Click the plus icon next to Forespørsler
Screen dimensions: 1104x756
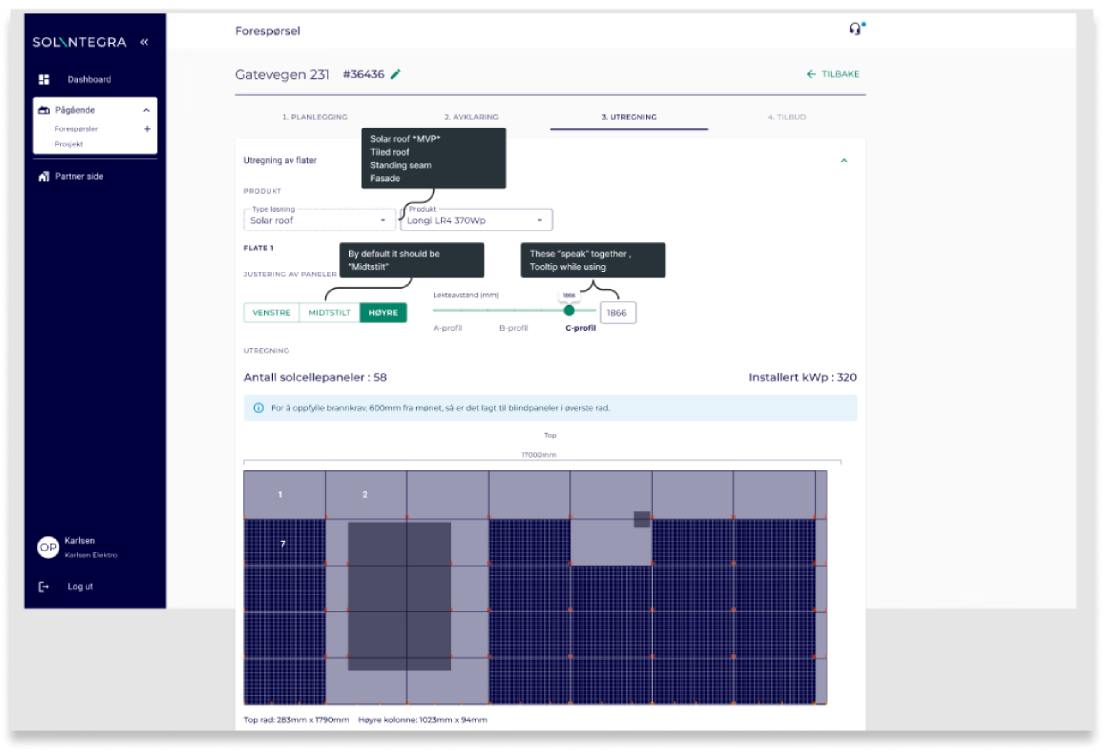point(147,129)
